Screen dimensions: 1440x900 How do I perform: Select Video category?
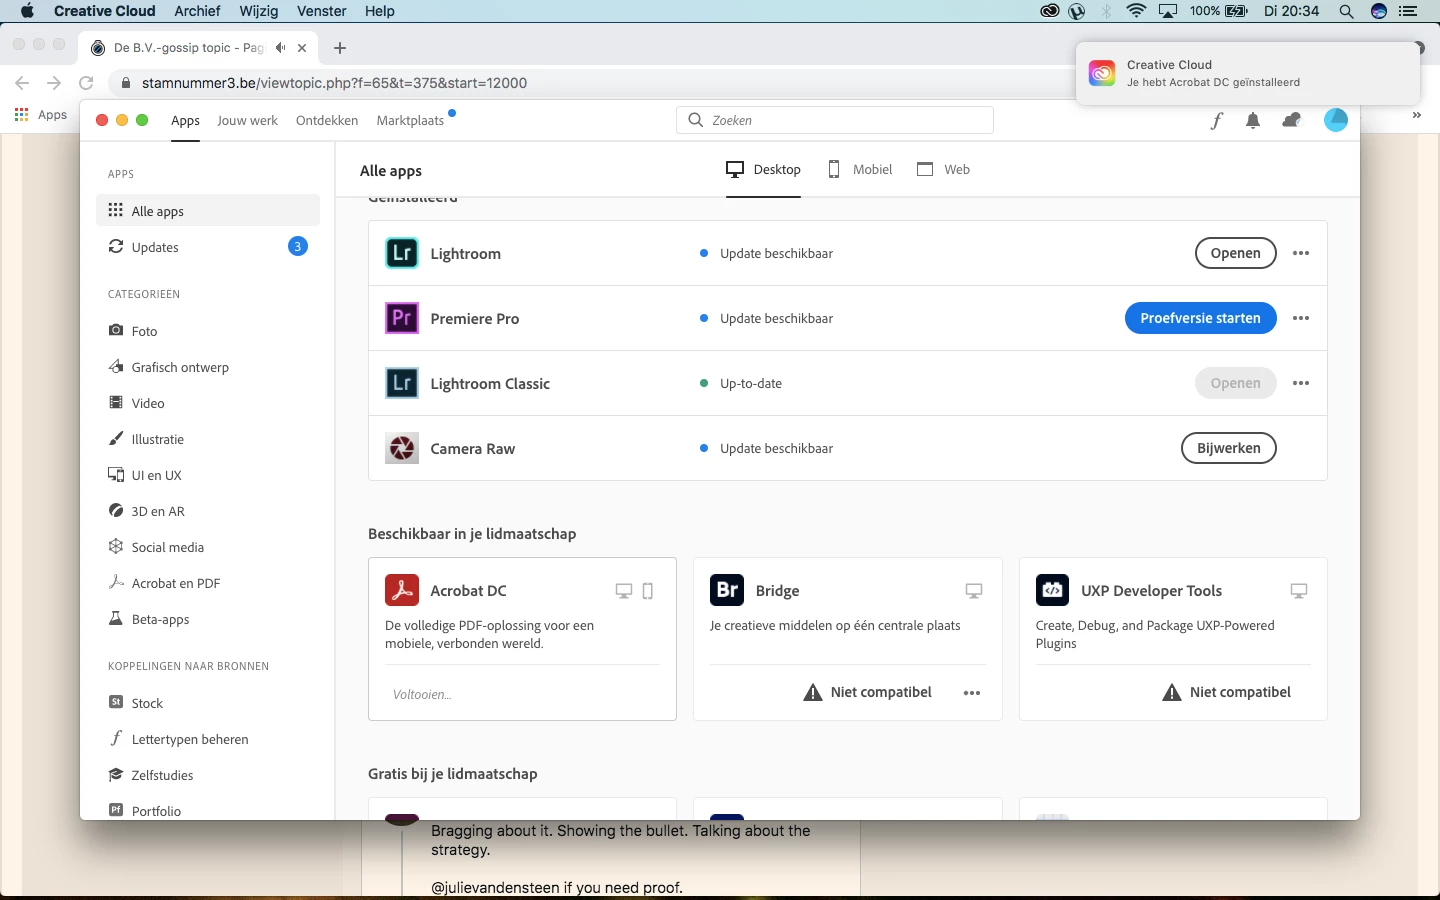pos(208,403)
